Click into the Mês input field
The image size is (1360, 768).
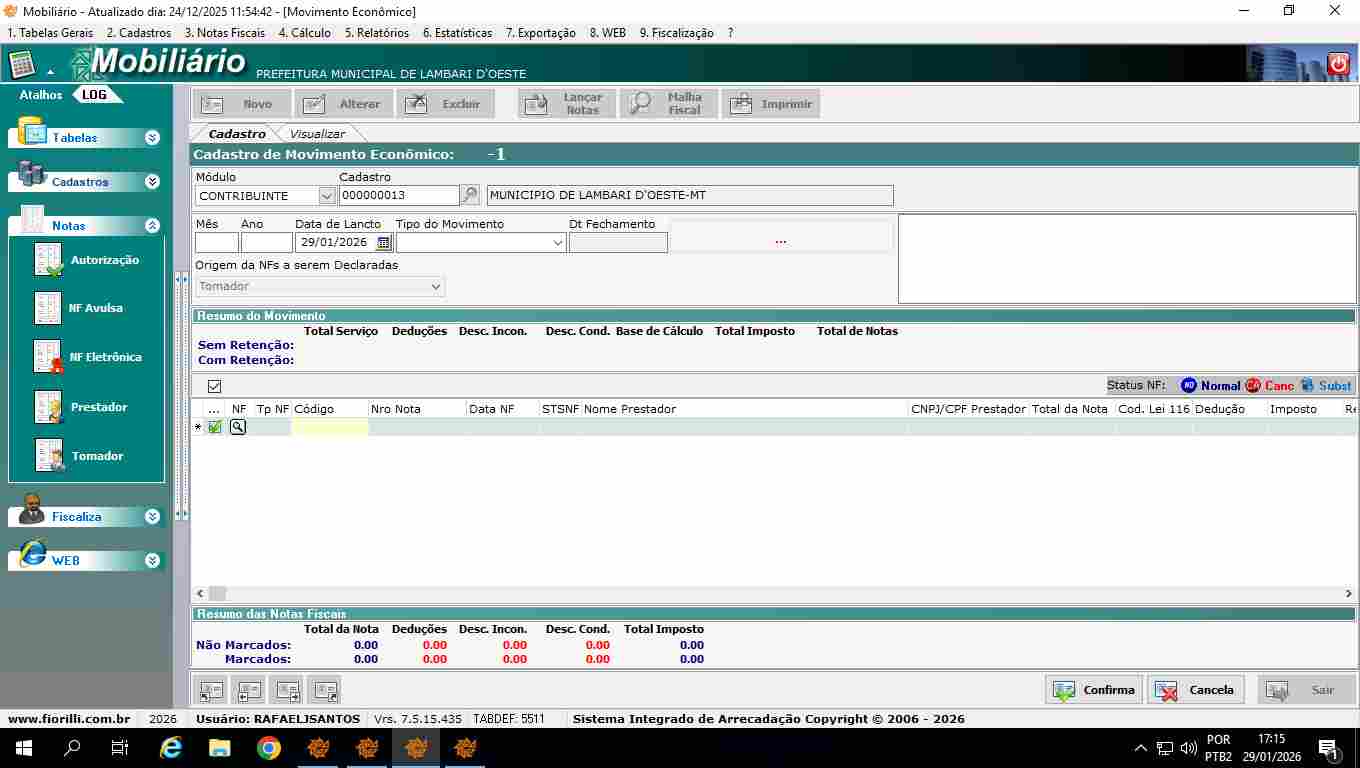point(216,243)
